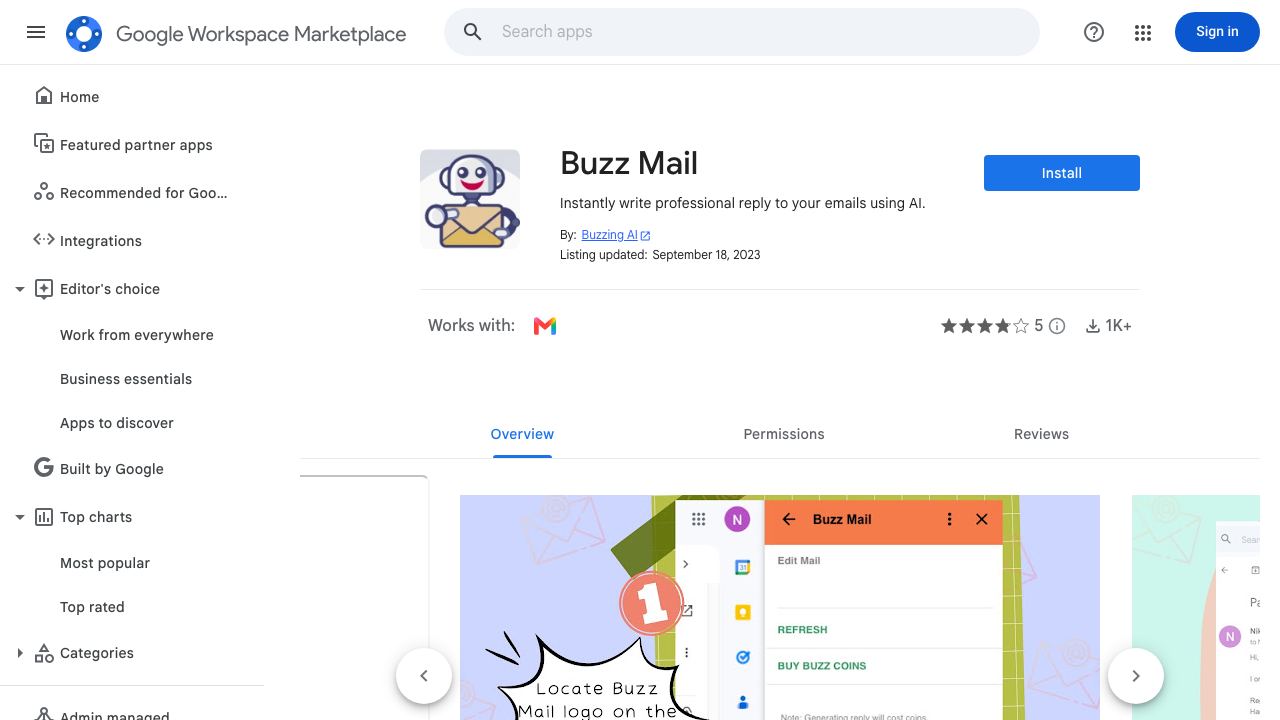Open Editor's choice label
Screen dimensions: 1280x720
(x=110, y=289)
